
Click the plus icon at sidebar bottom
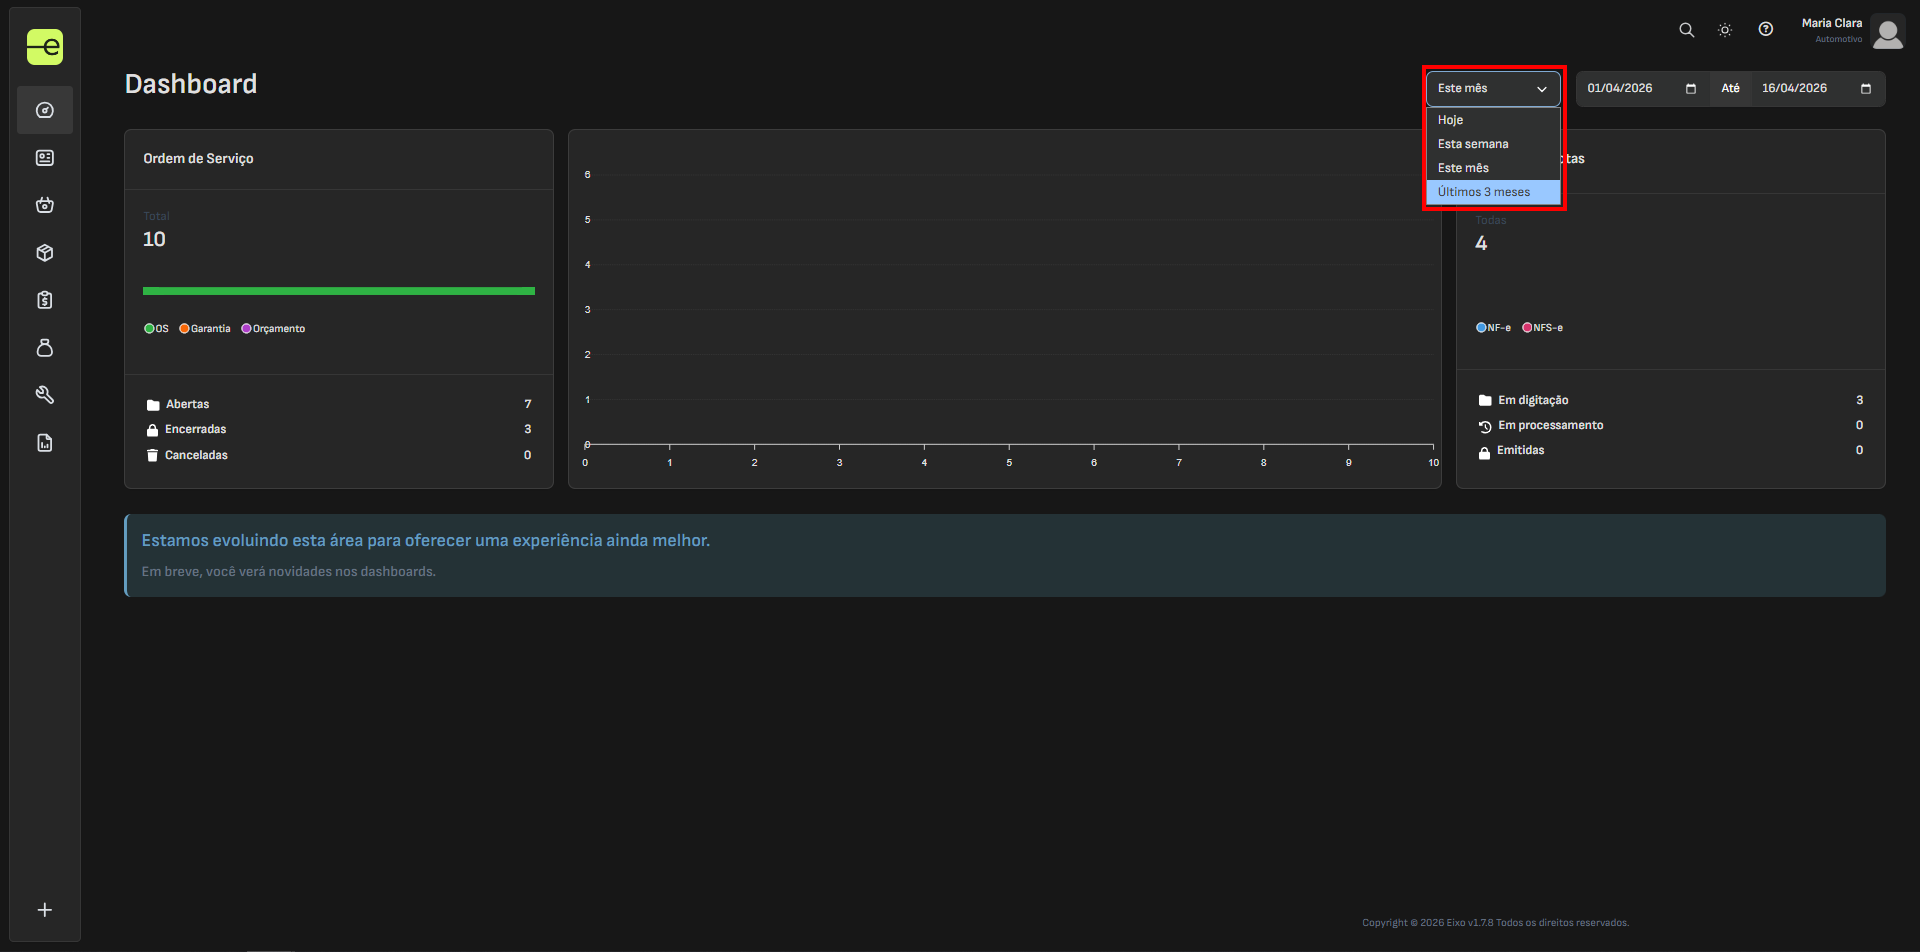(45, 910)
